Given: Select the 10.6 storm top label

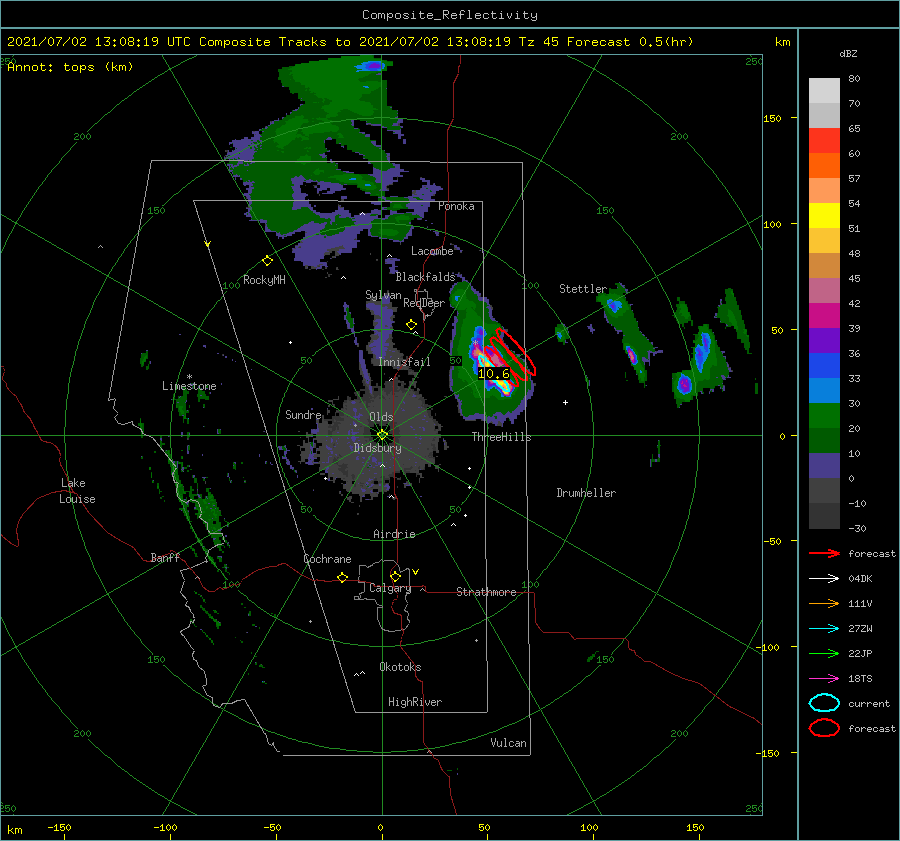Looking at the screenshot, I should point(494,374).
